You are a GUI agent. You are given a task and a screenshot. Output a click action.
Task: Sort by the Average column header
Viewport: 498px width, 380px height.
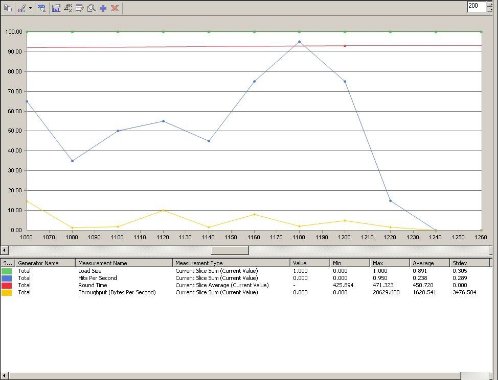coord(430,263)
